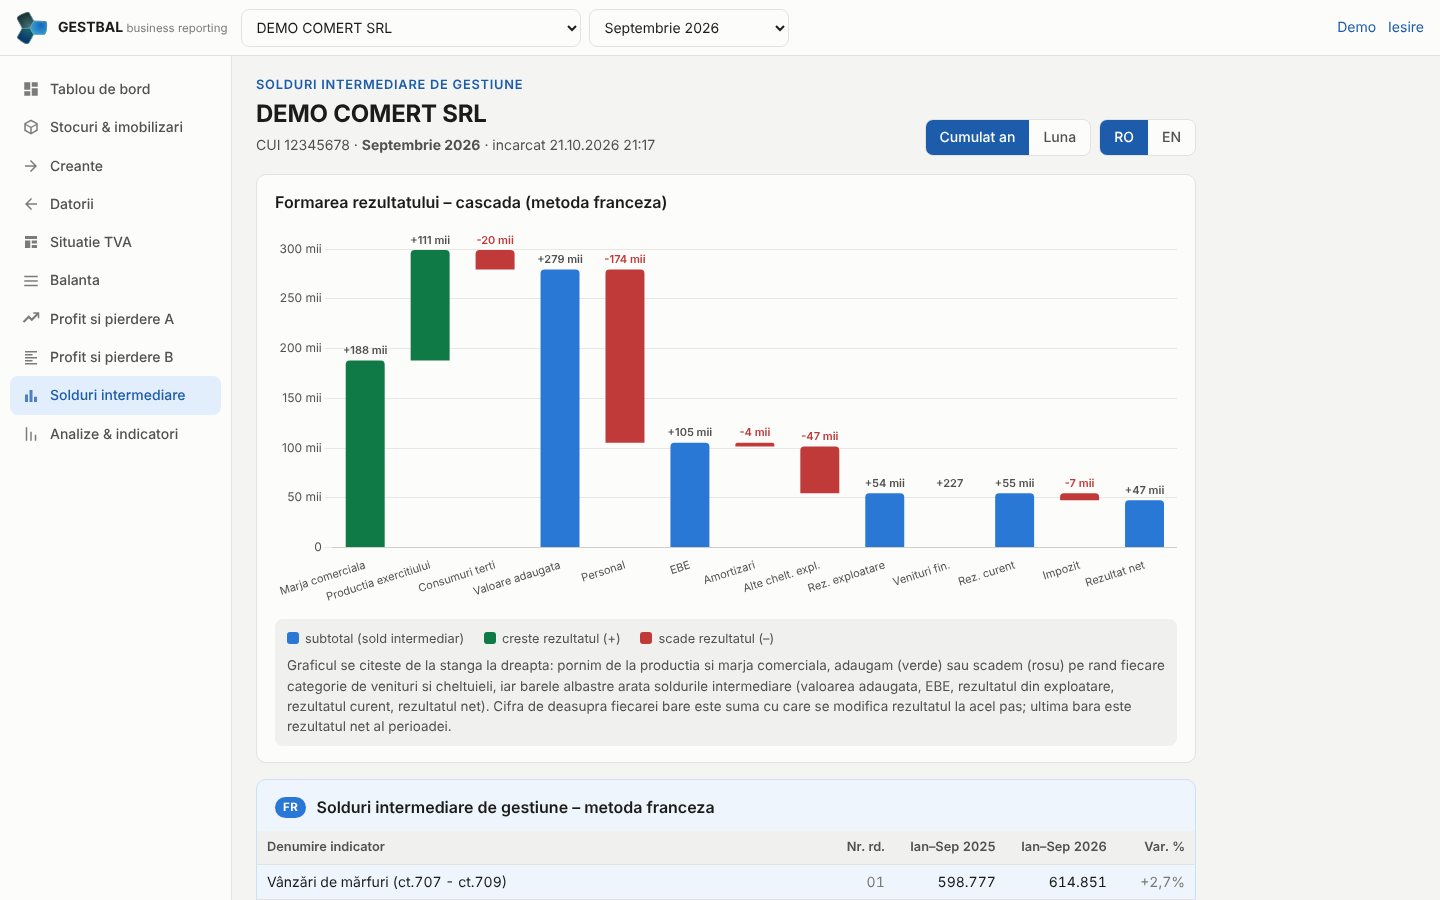Screen dimensions: 1440x900
Task: Open the DEMO COMERT SRL company dropdown
Action: coord(411,28)
